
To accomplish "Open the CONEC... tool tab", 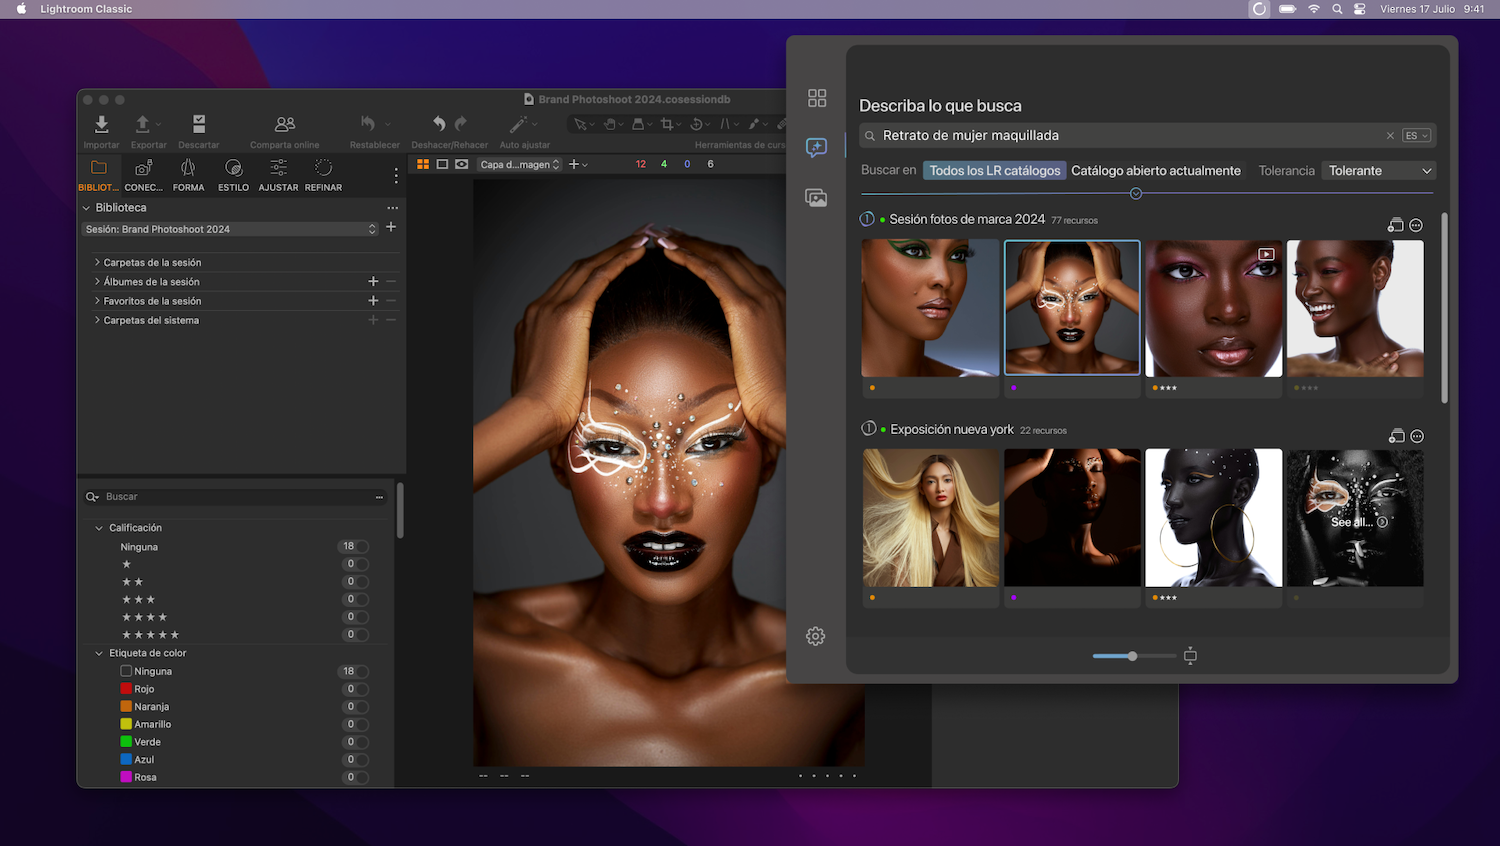I will (143, 174).
